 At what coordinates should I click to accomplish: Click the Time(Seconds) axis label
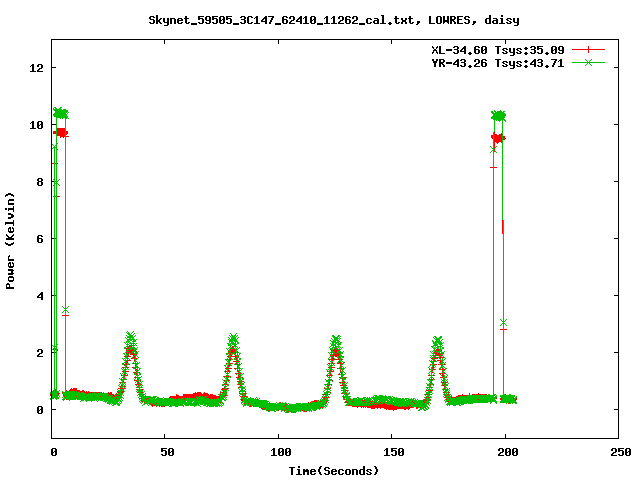pos(334,471)
